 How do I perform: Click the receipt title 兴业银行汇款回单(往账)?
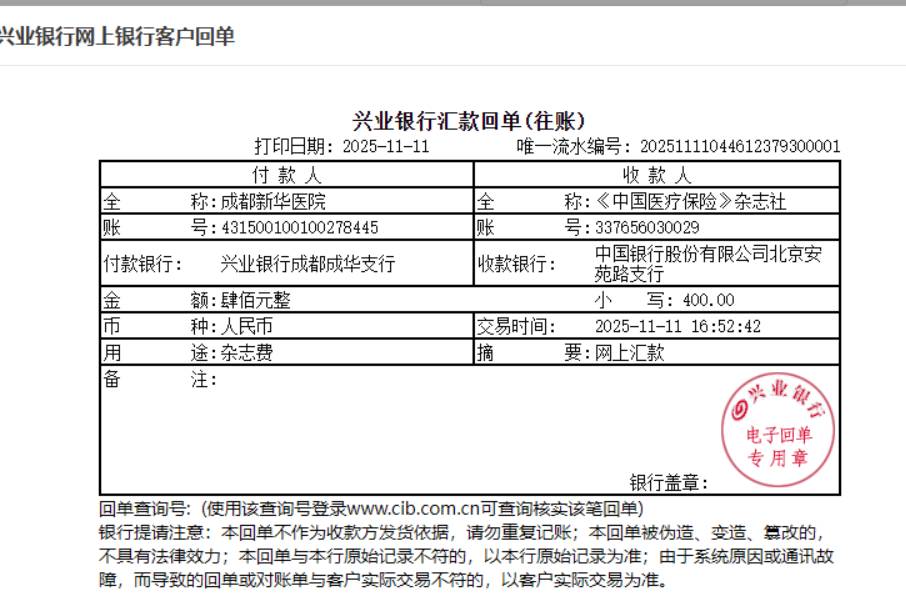(469, 121)
